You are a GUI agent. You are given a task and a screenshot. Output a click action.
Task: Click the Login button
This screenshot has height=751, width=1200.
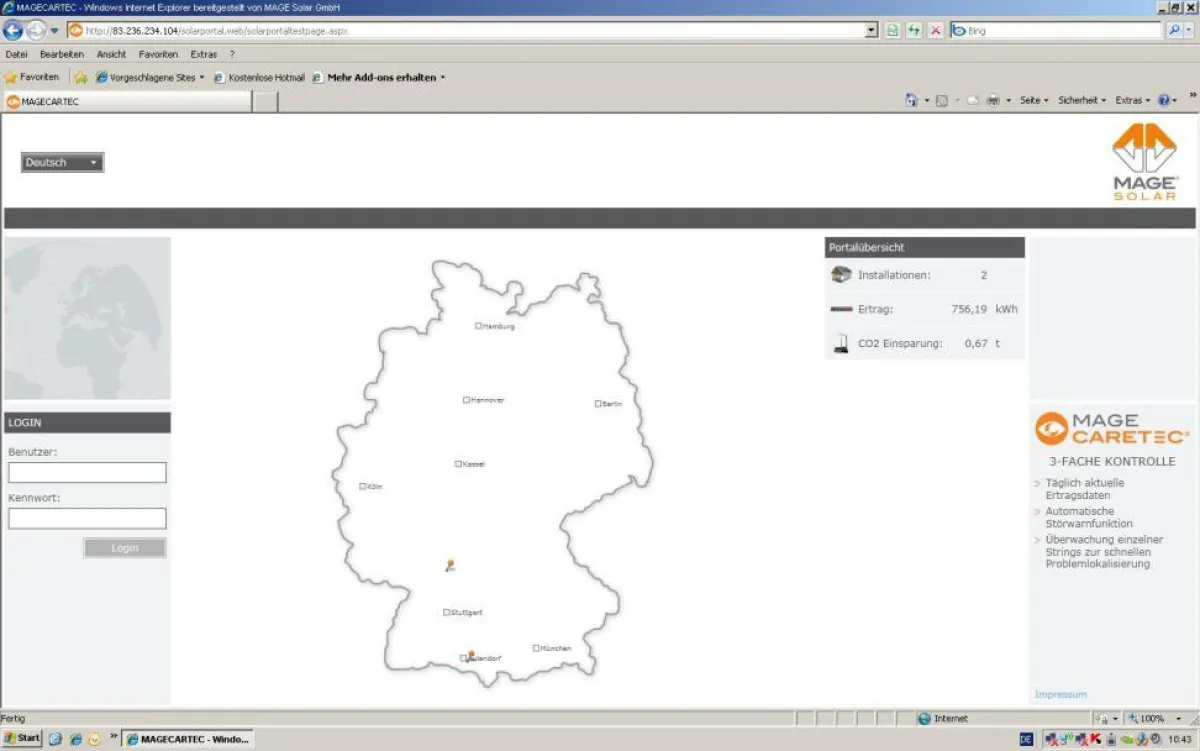coord(125,548)
